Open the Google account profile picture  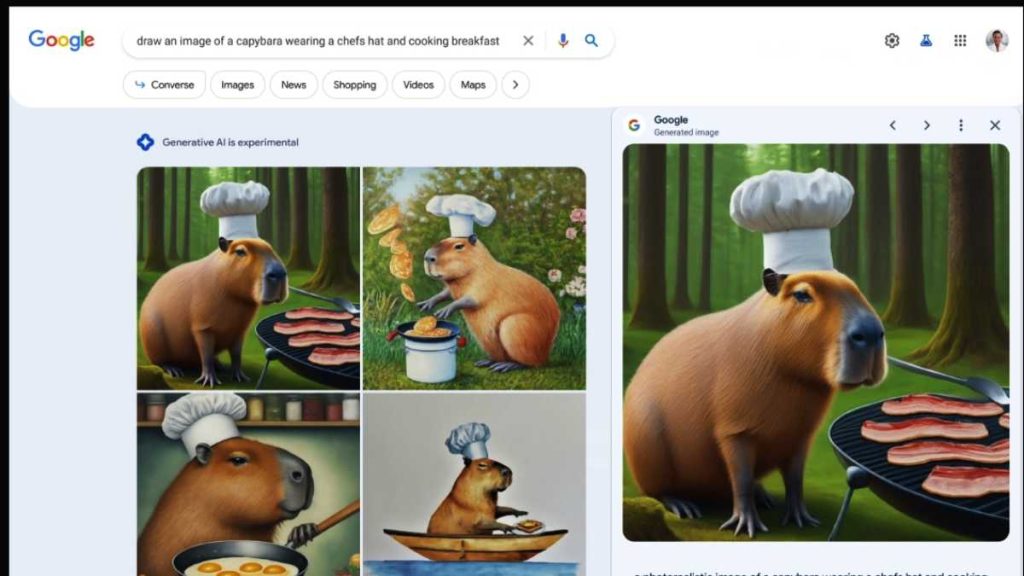[x=996, y=41]
